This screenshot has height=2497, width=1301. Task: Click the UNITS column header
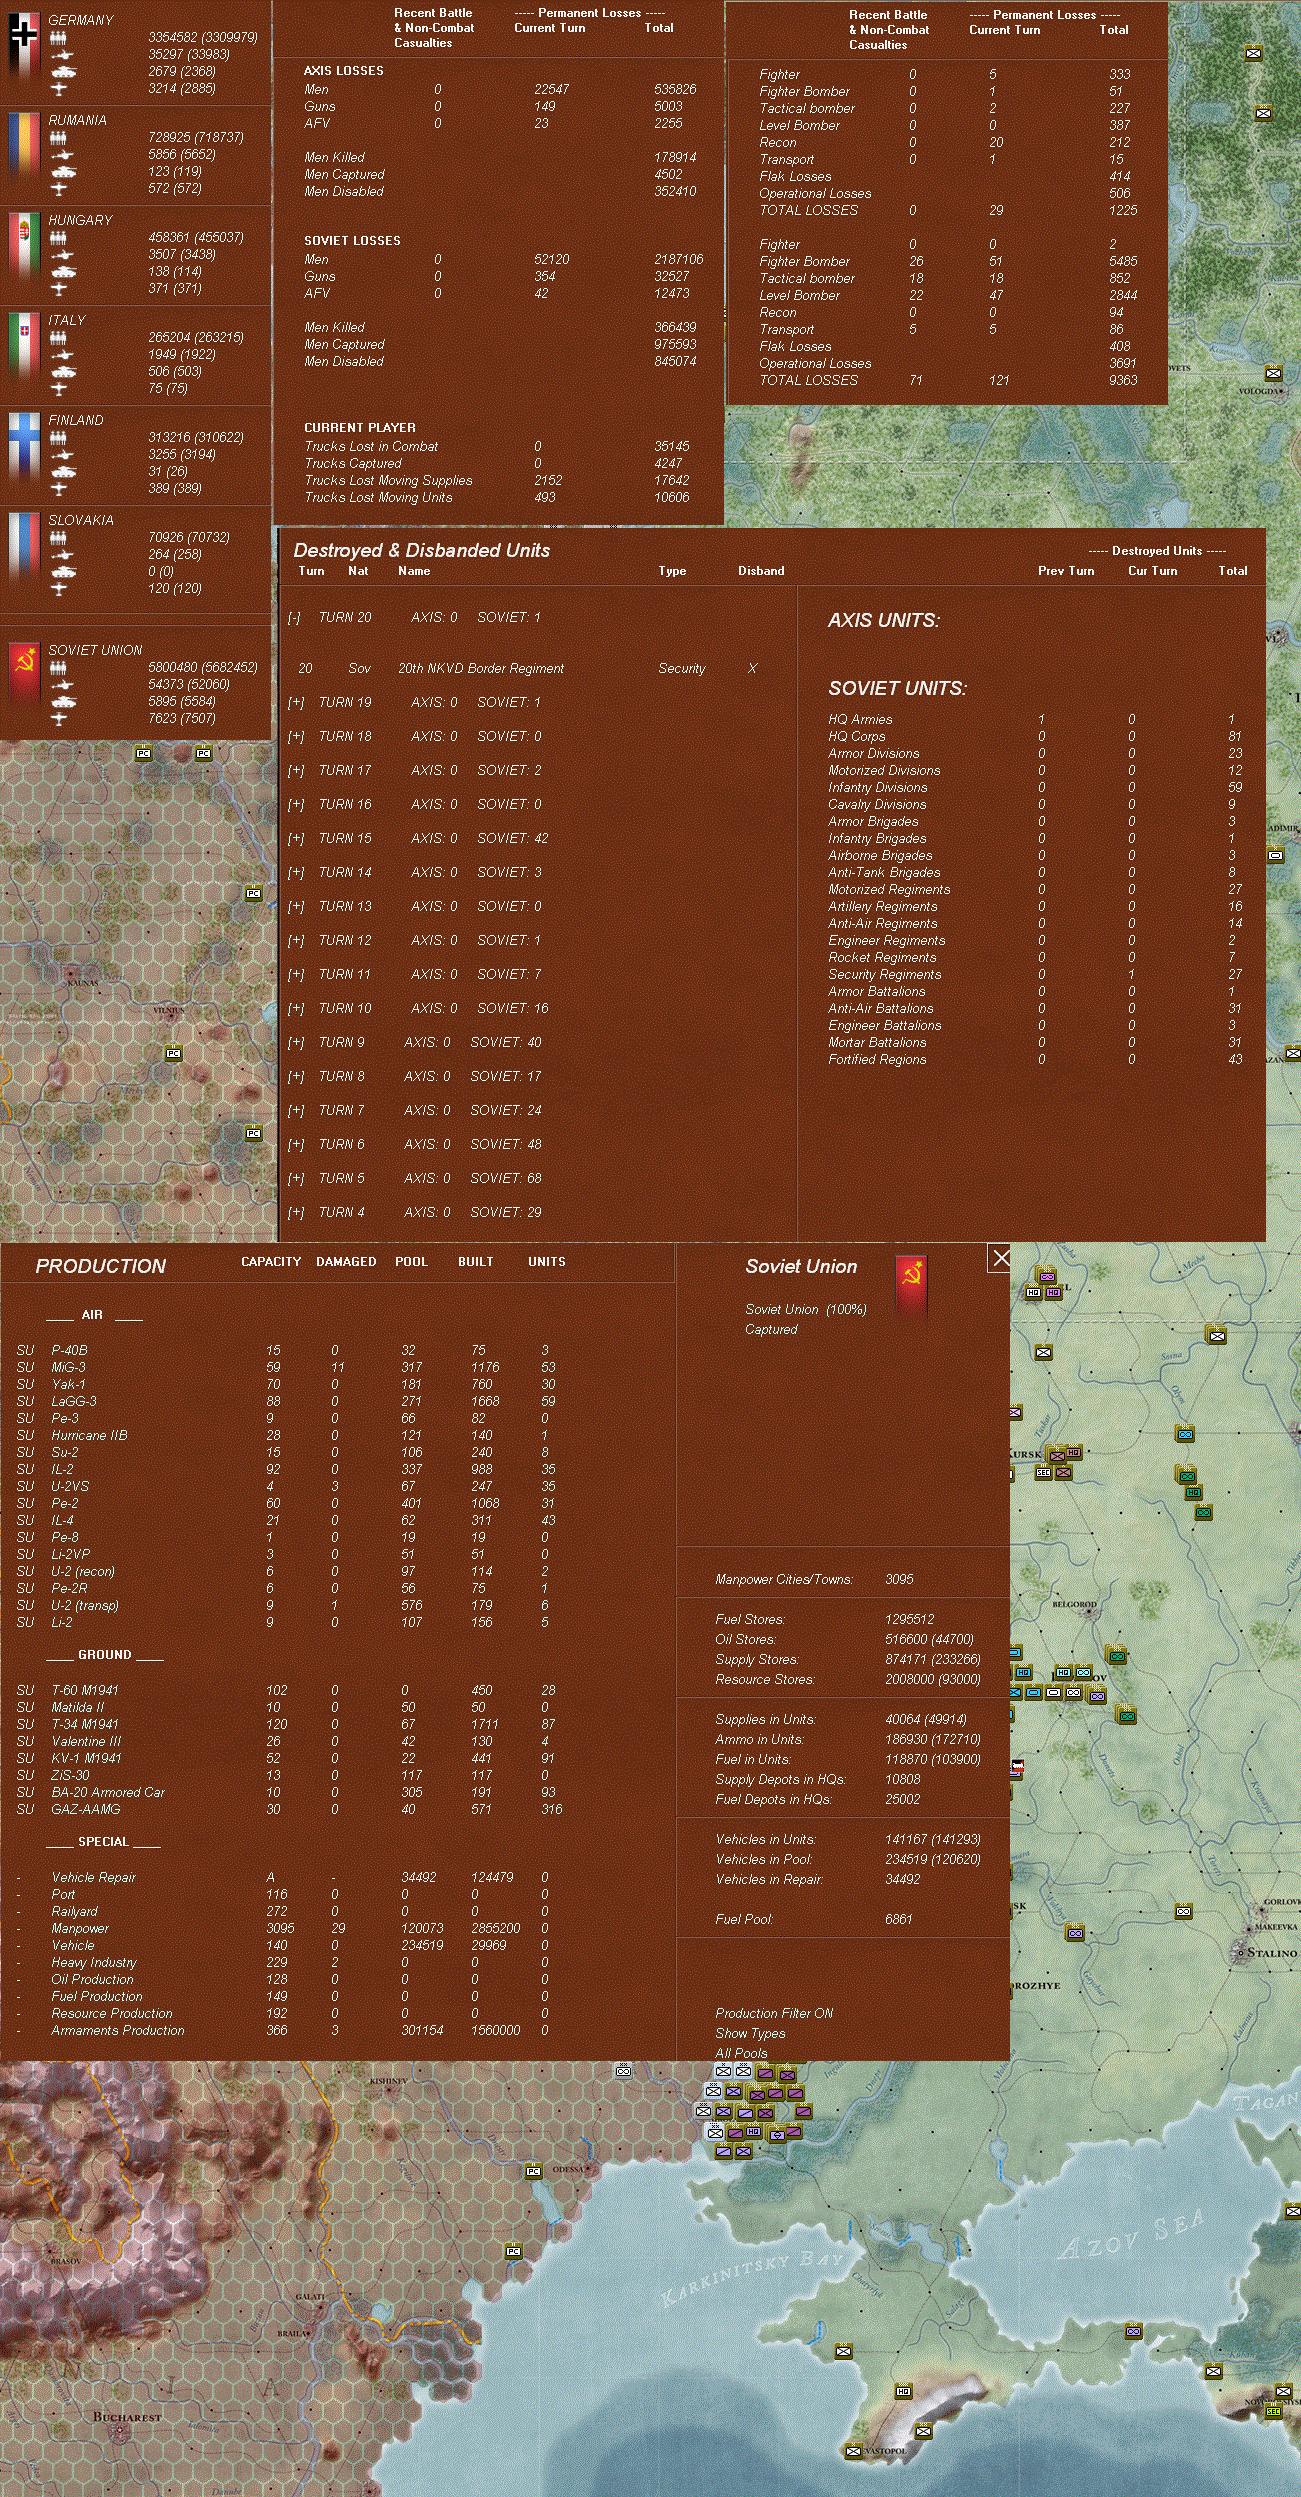[x=547, y=1262]
